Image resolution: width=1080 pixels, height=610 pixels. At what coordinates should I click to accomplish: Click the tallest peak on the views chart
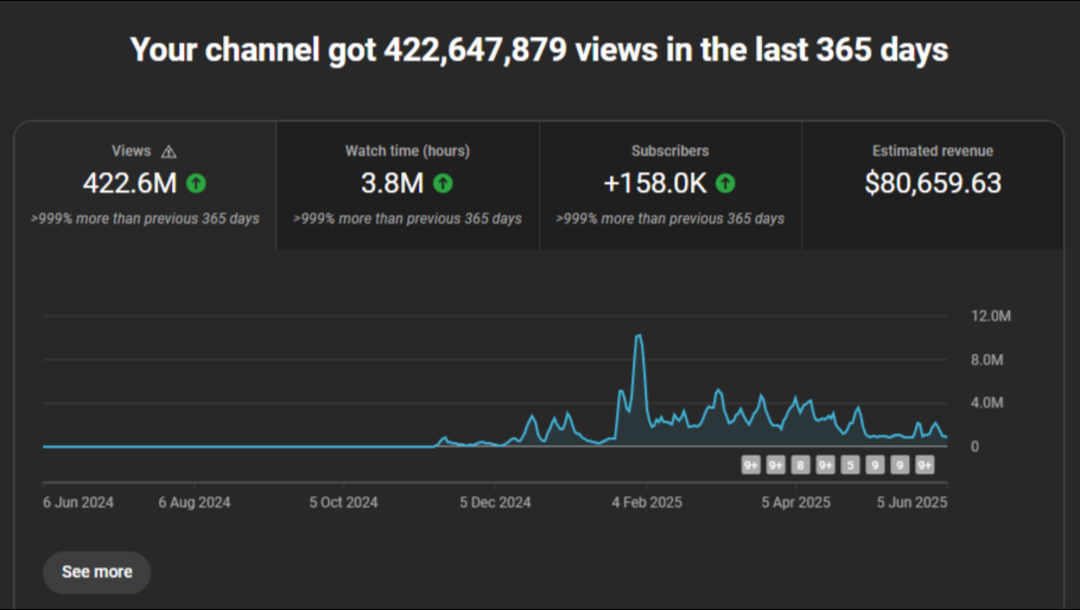click(638, 336)
